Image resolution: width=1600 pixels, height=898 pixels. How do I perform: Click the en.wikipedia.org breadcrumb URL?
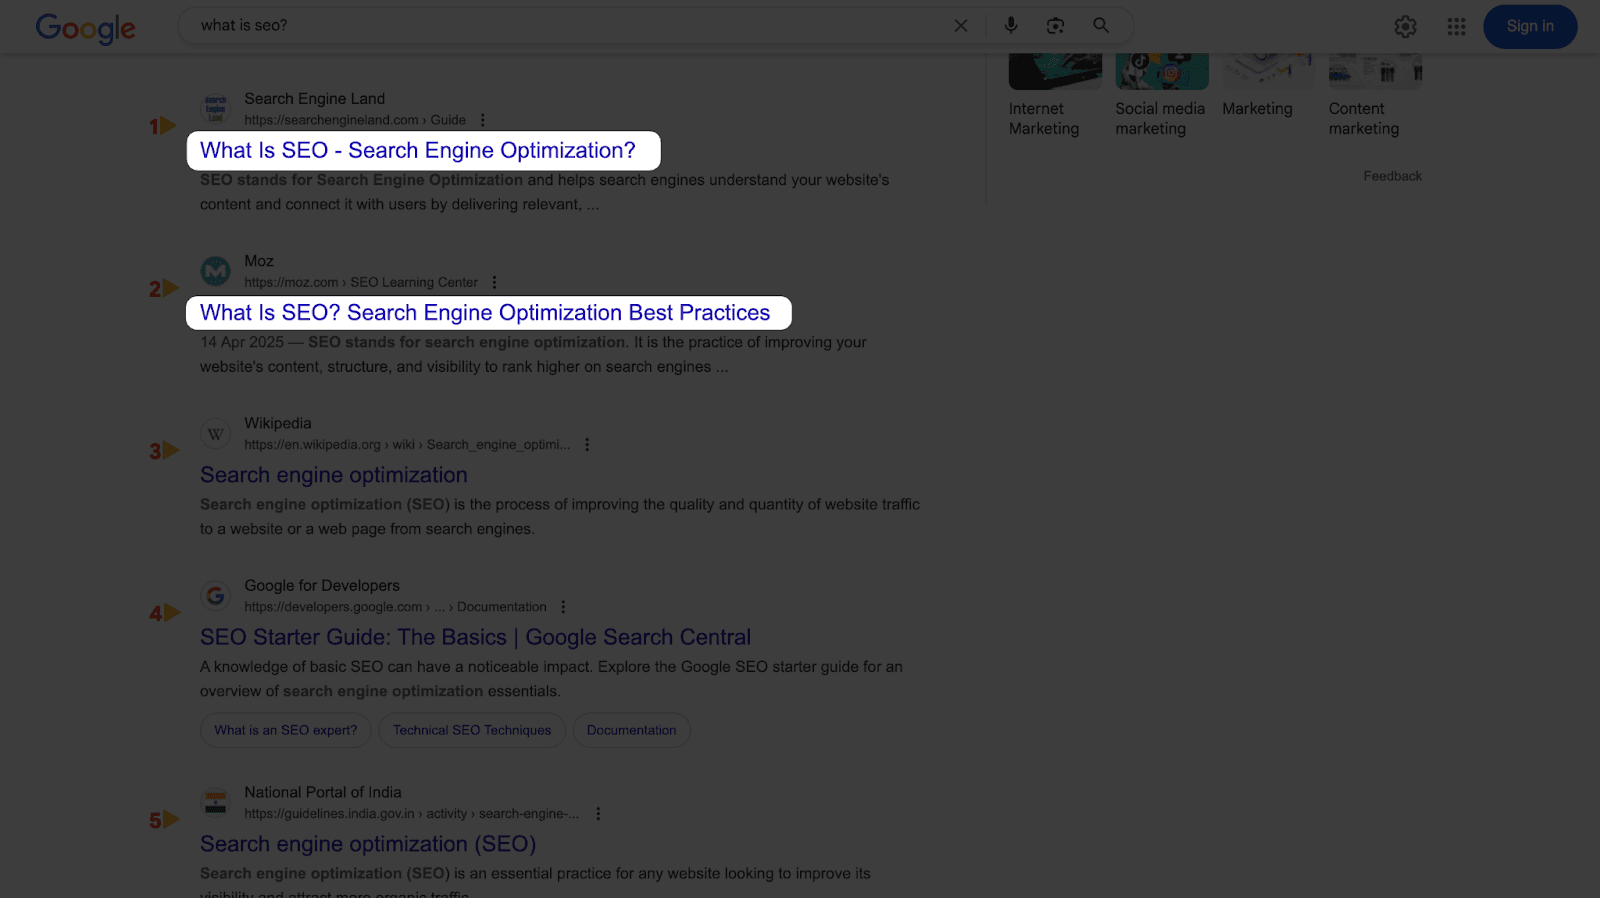point(408,445)
